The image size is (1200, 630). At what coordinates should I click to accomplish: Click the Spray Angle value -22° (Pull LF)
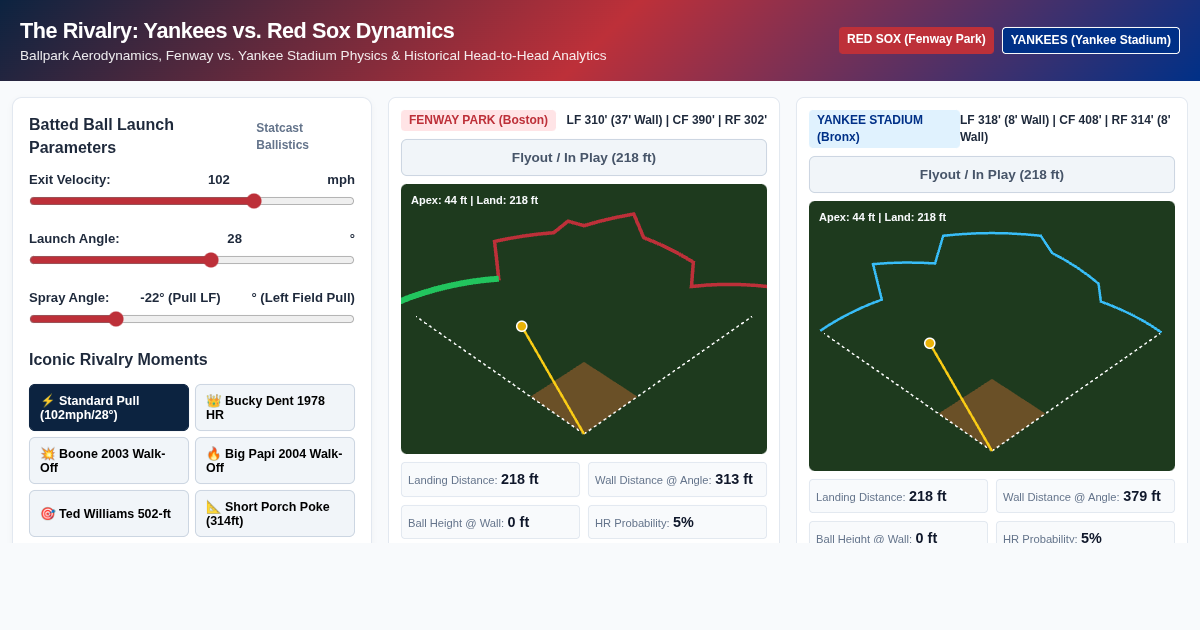(180, 298)
